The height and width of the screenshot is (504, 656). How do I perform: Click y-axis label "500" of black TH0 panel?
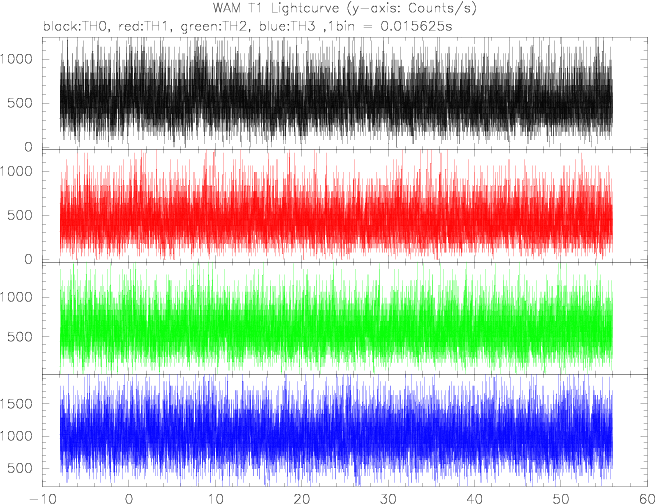(x=20, y=103)
